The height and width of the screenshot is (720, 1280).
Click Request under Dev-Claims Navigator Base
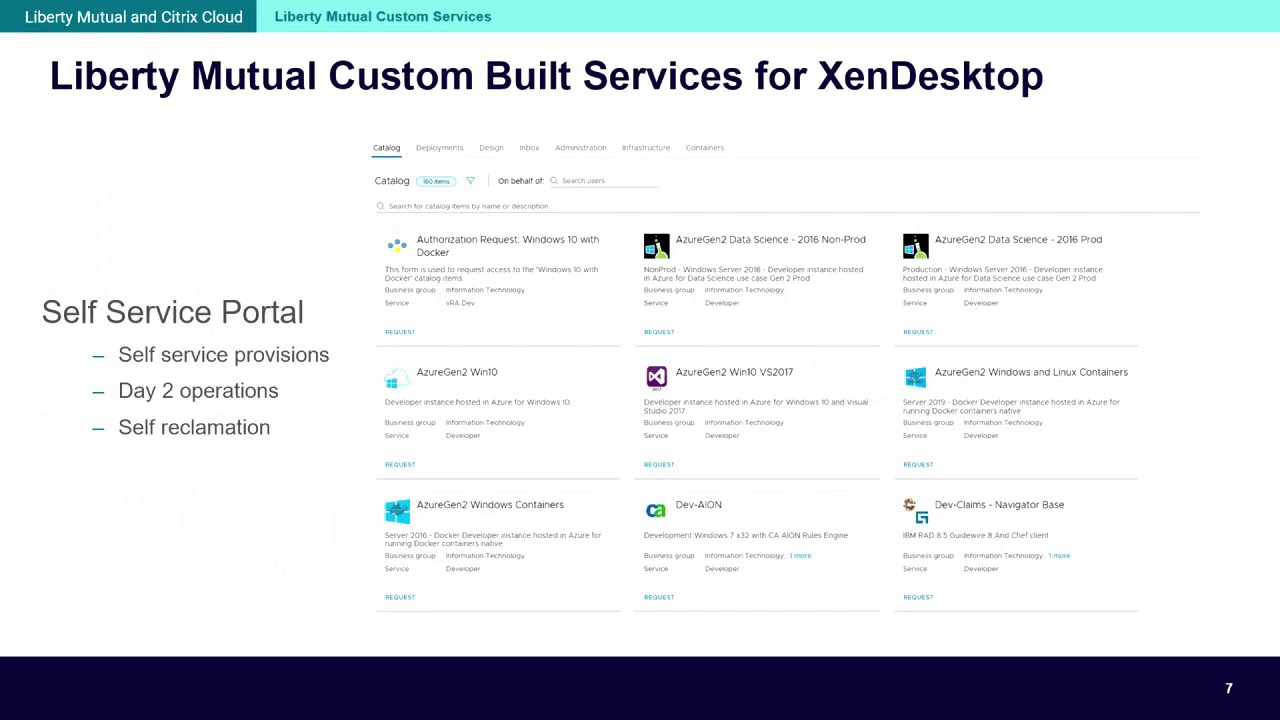[918, 597]
